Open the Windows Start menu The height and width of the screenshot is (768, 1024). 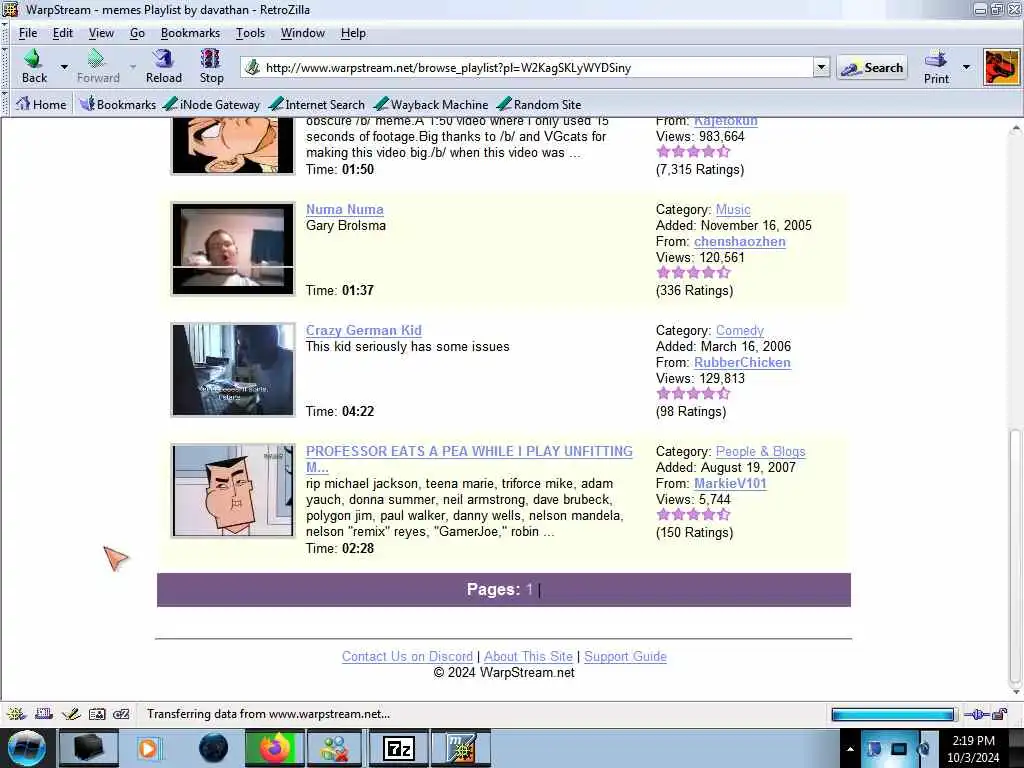tap(27, 748)
